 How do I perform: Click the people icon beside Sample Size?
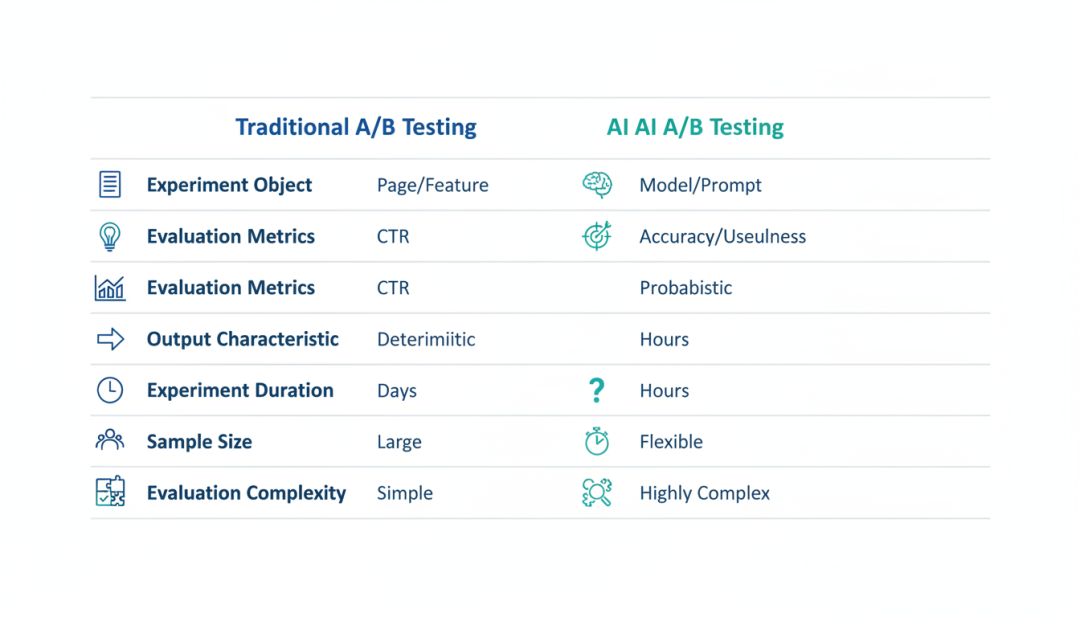(110, 441)
